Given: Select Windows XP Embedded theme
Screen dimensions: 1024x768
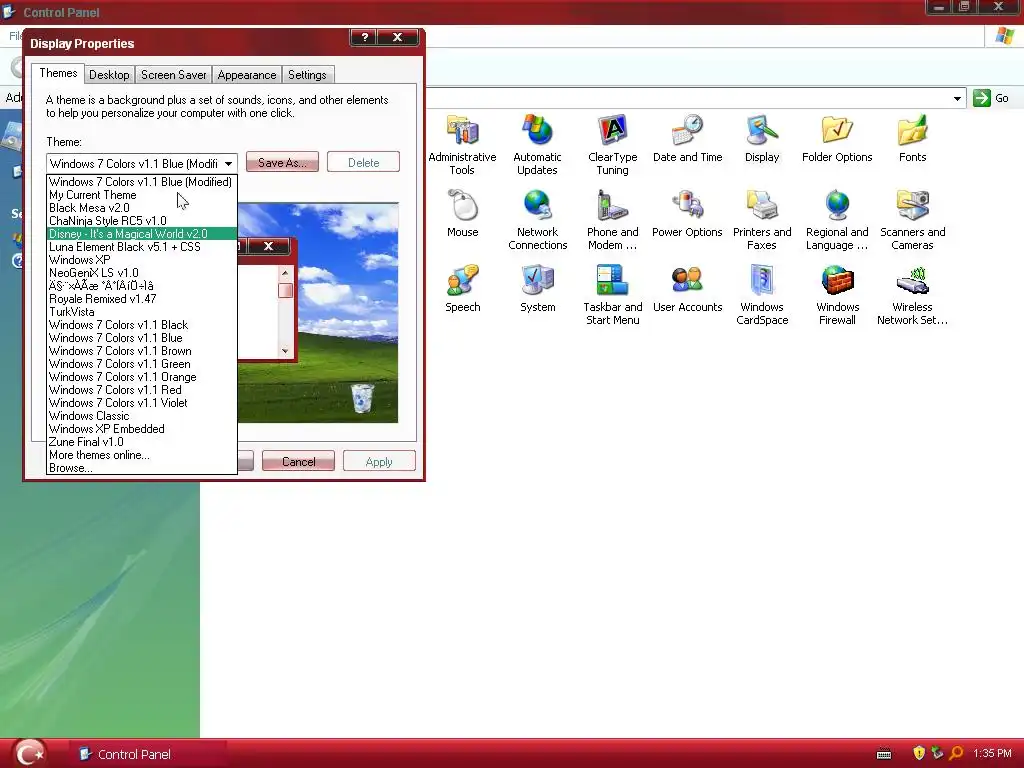Looking at the screenshot, I should (x=141, y=429).
